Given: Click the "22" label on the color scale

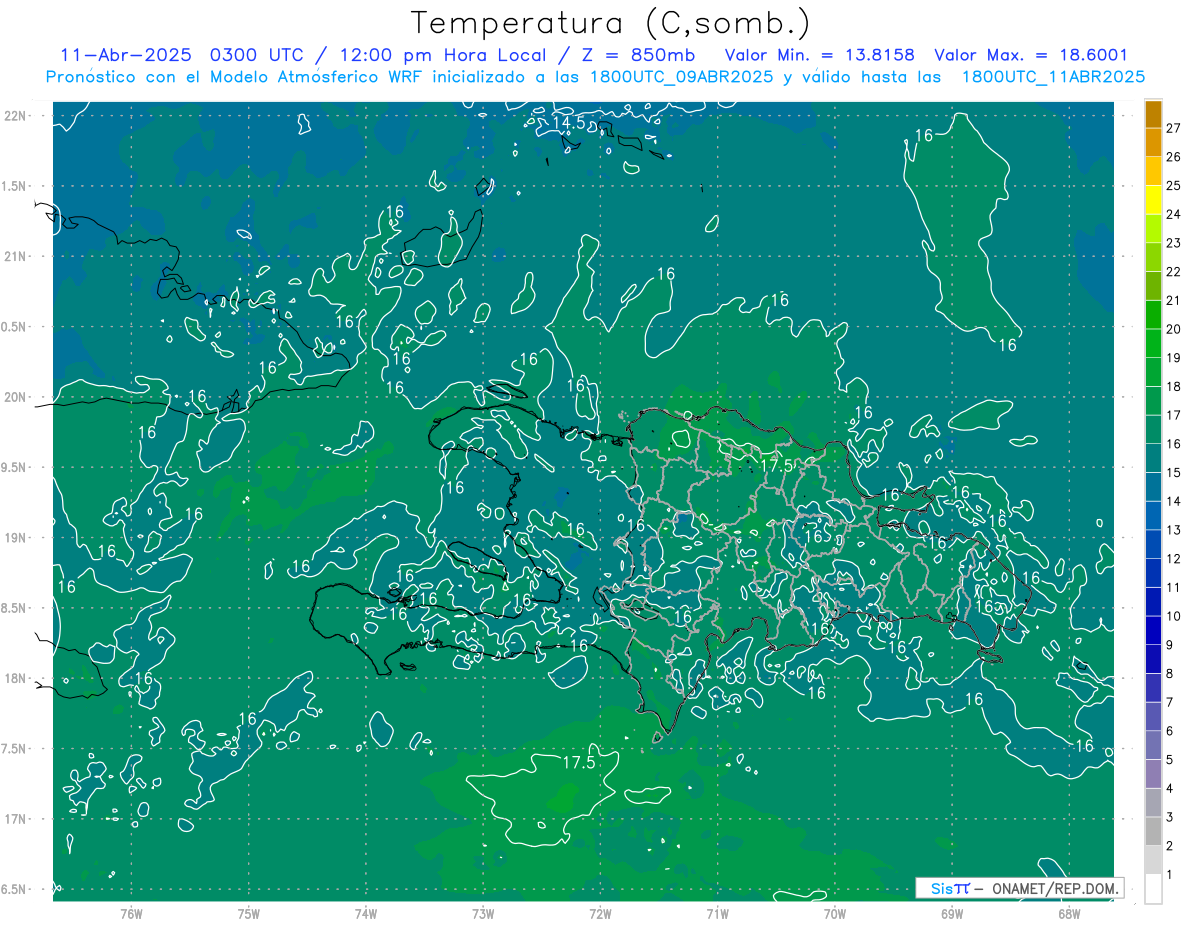Looking at the screenshot, I should (x=1173, y=271).
